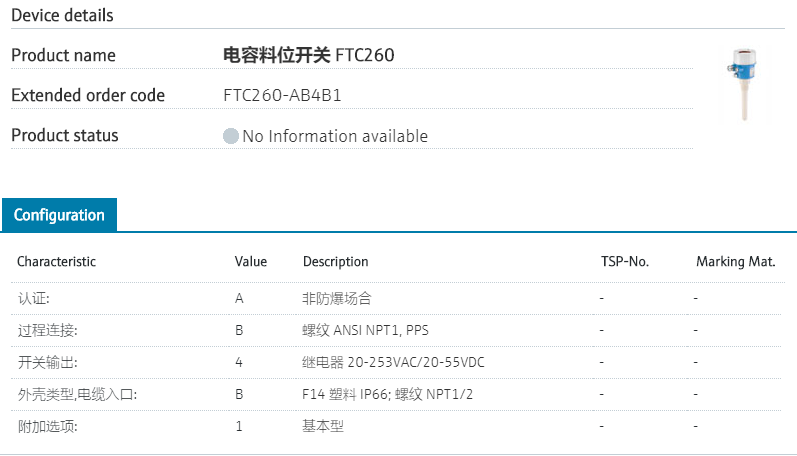
Task: Select the 附加选项 characteristic row
Action: pyautogui.click(x=47, y=426)
